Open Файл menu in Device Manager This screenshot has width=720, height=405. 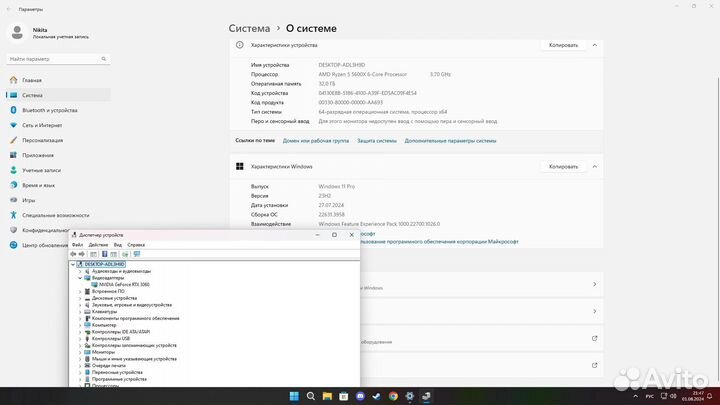(x=78, y=245)
